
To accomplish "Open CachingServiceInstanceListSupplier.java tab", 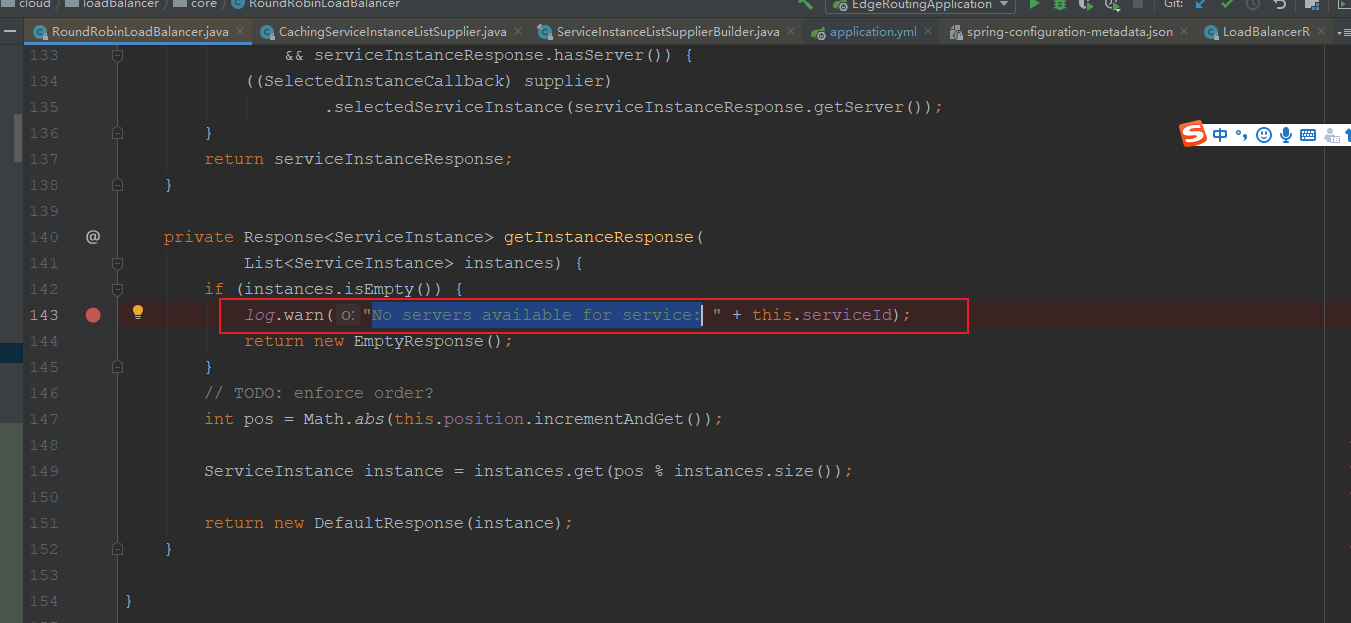I will (393, 32).
